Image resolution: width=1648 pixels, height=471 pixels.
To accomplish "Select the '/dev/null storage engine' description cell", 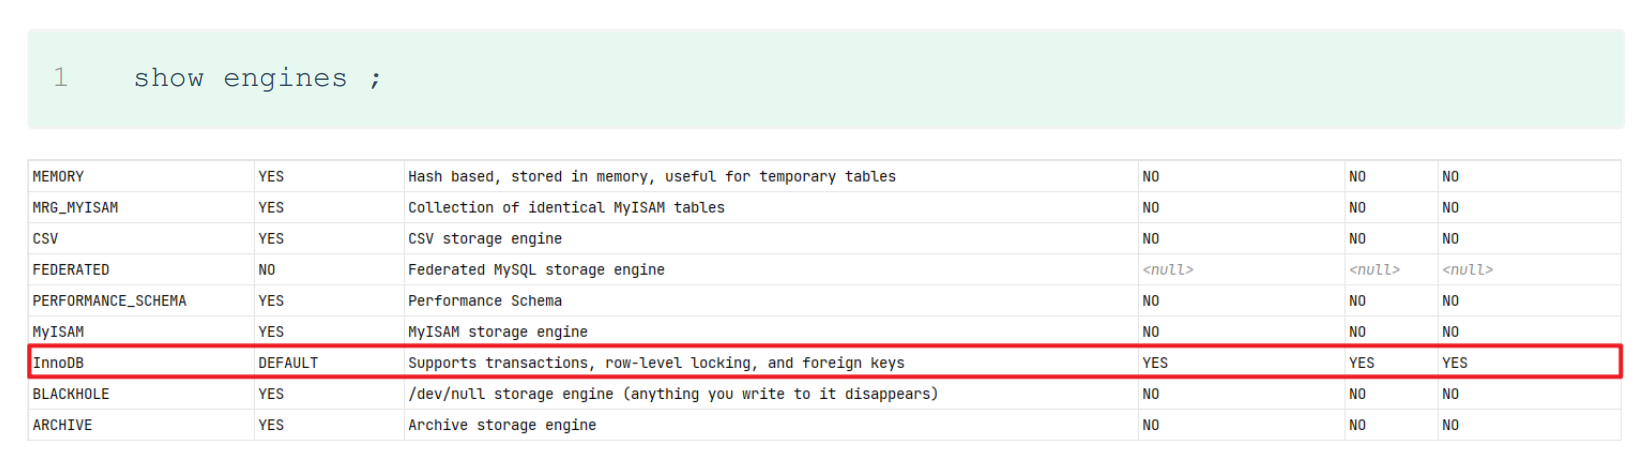I will pos(672,394).
